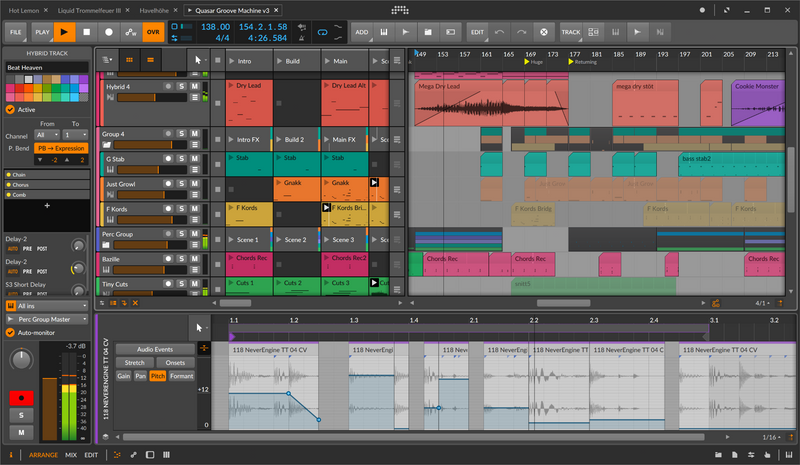Close the Quasar Groove Machine v3 tab
Image resolution: width=800 pixels, height=465 pixels.
tap(276, 10)
